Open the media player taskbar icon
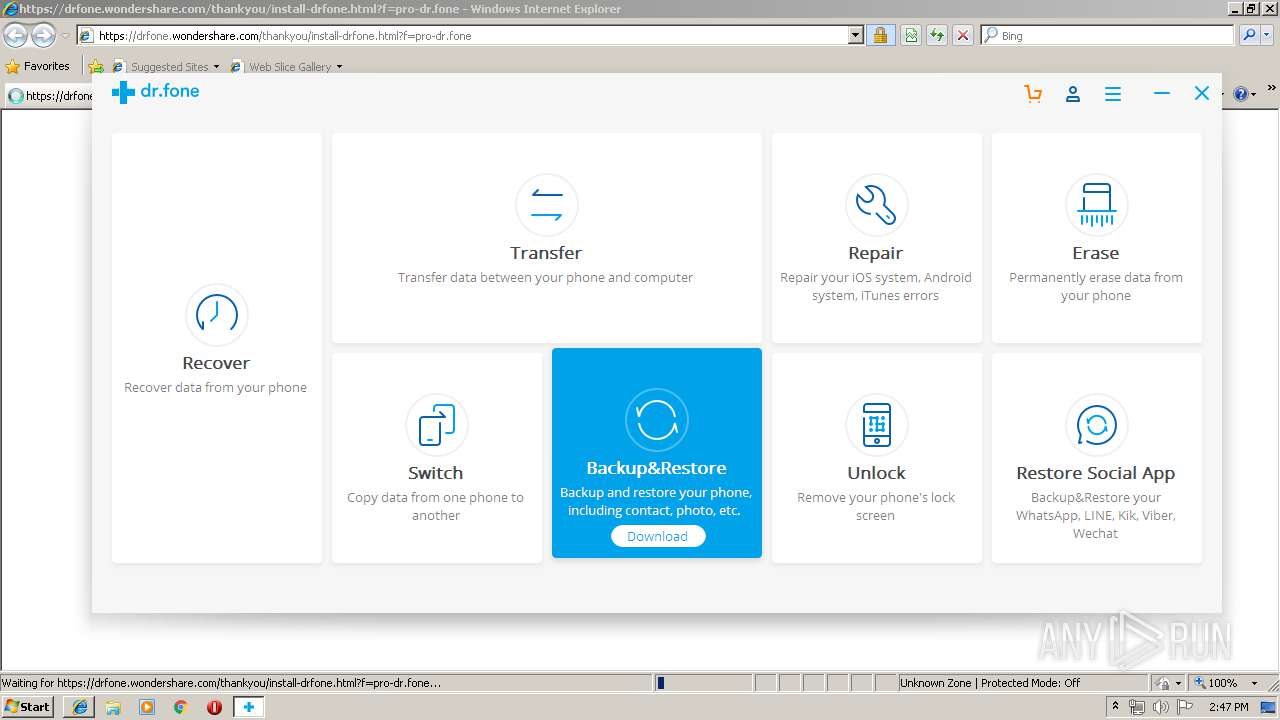Image resolution: width=1280 pixels, height=720 pixels. (x=147, y=707)
